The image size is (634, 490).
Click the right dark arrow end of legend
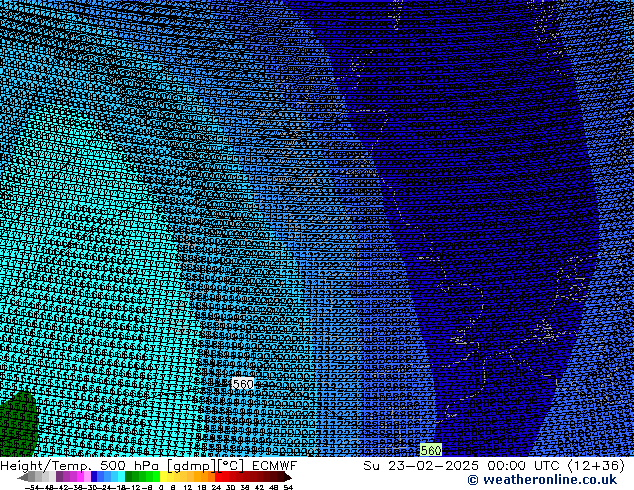[288, 477]
